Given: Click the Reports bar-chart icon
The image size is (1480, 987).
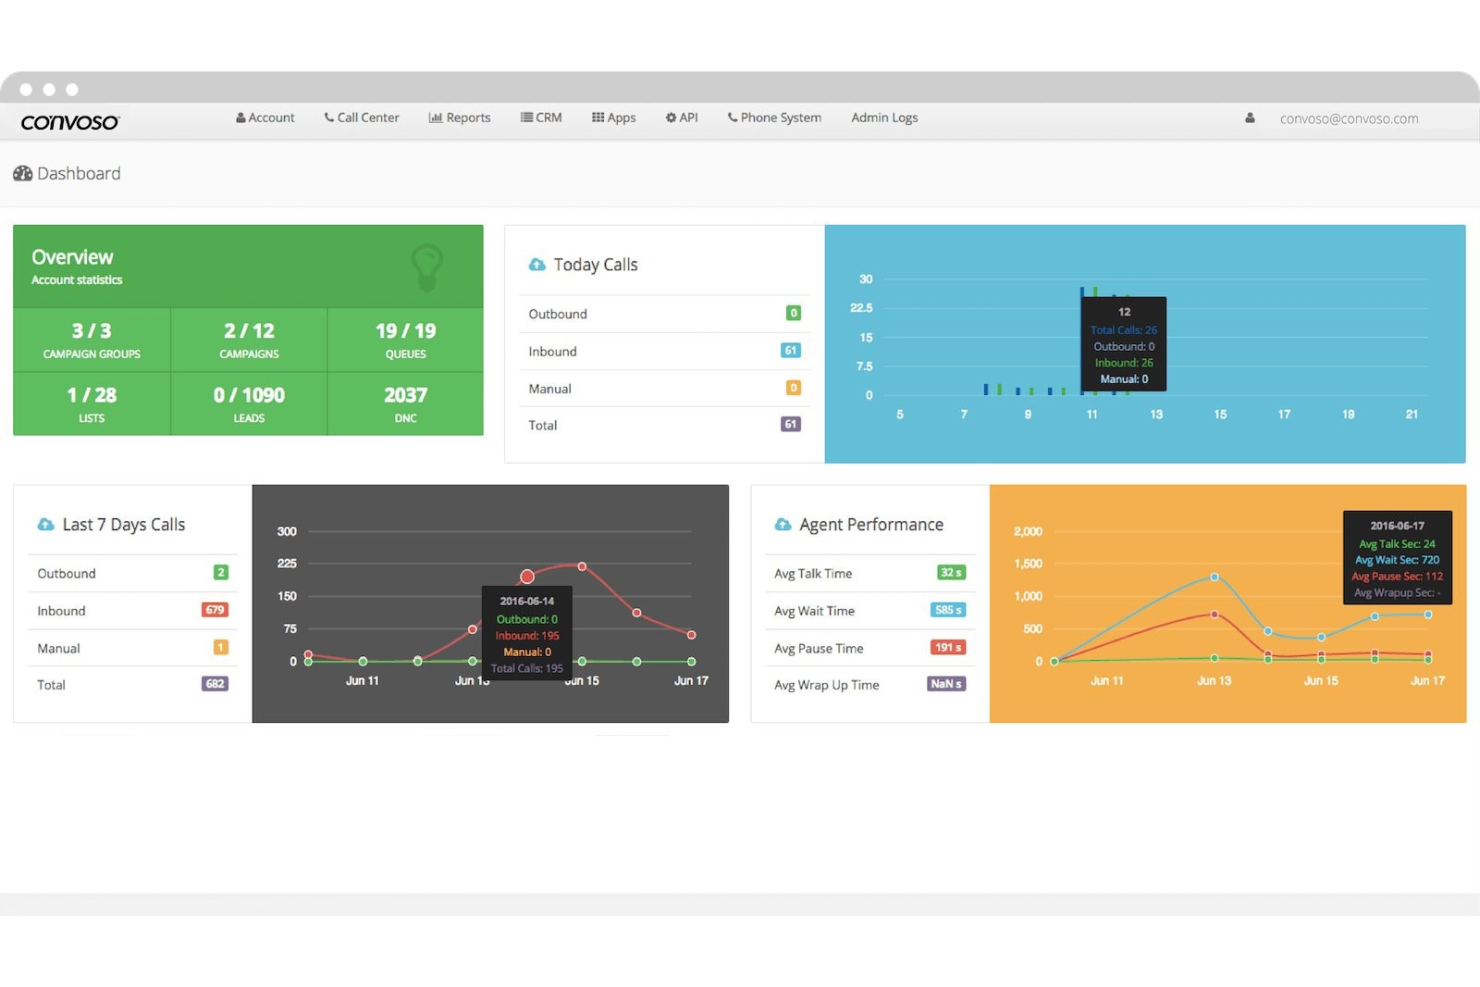Looking at the screenshot, I should (x=435, y=117).
